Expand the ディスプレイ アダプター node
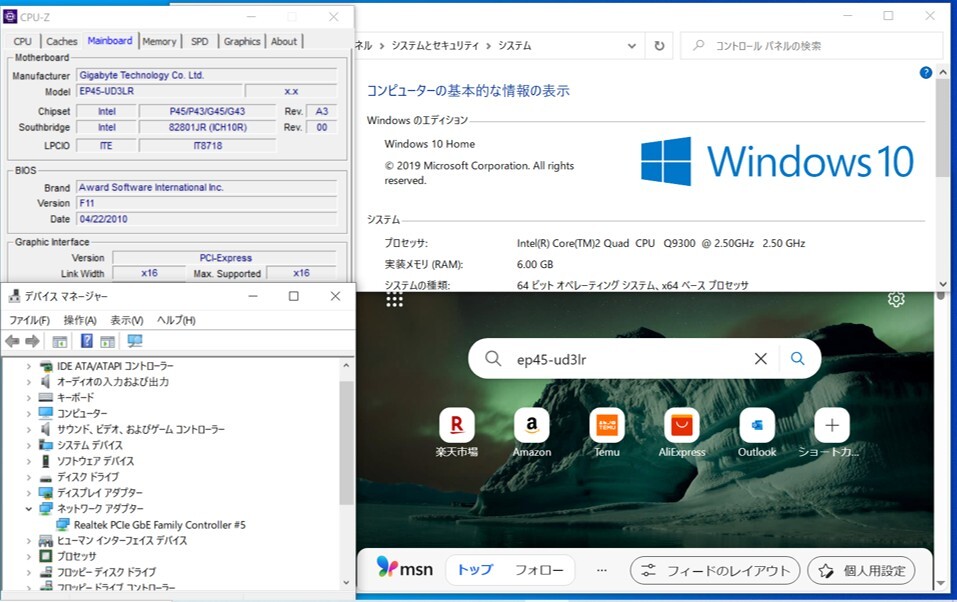The width and height of the screenshot is (957, 602). click(29, 493)
